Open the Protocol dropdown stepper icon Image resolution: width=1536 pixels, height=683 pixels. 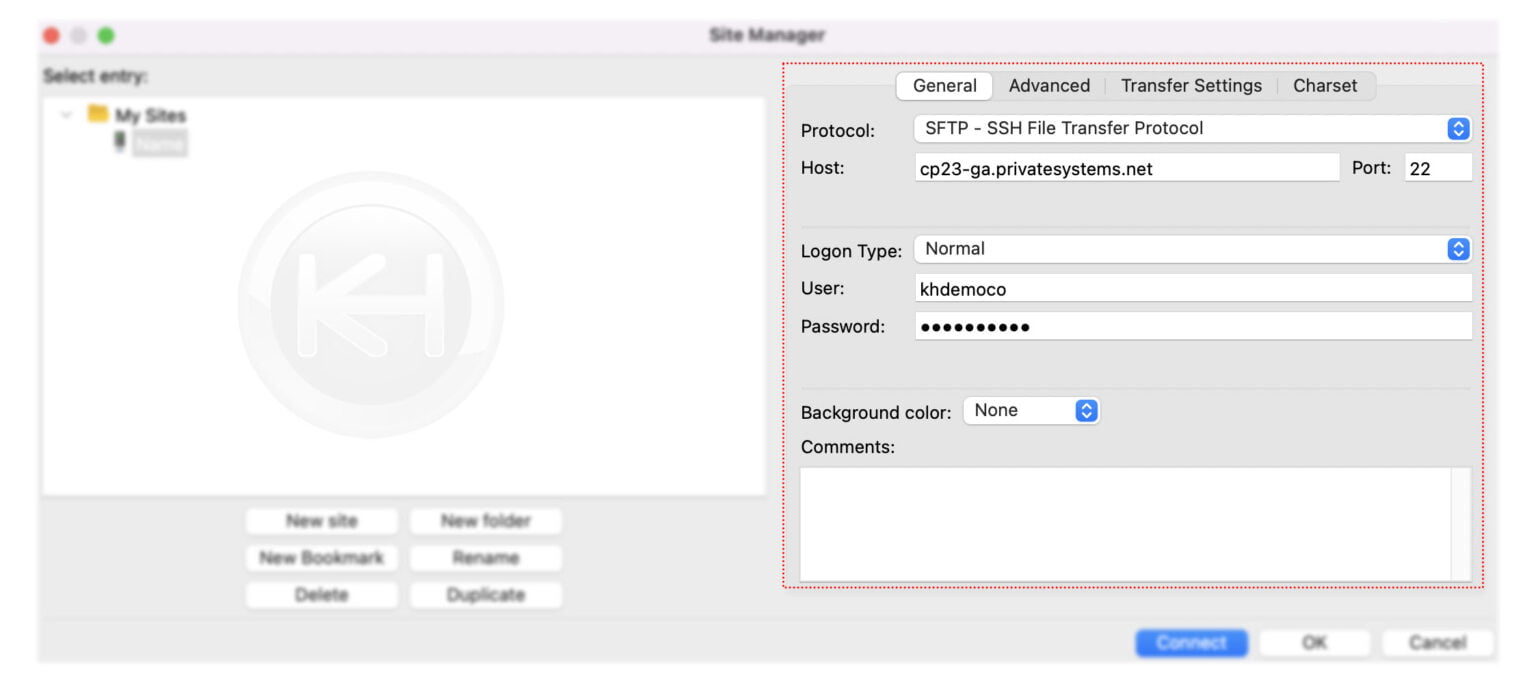click(x=1460, y=128)
